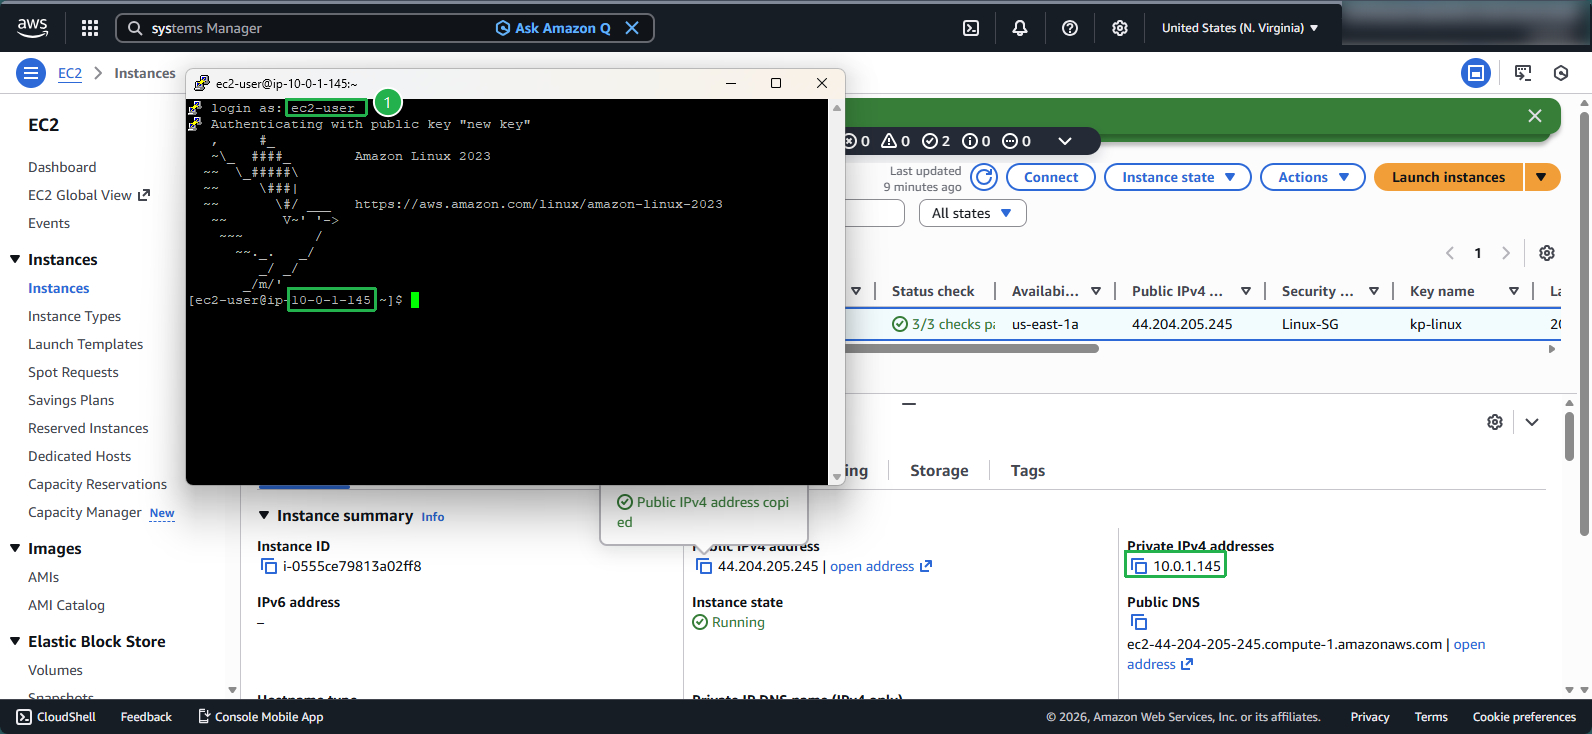This screenshot has width=1592, height=734.
Task: Open the Launch Templates sidebar link
Action: (x=85, y=344)
